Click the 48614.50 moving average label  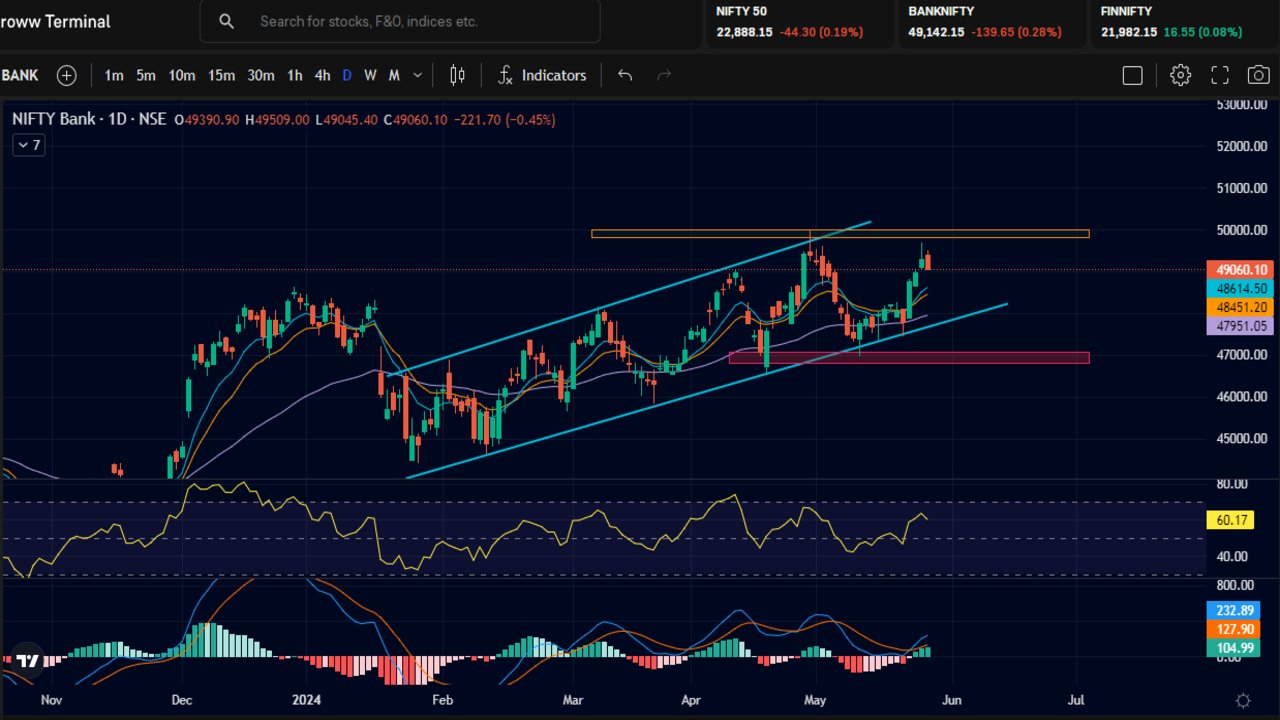click(x=1241, y=288)
